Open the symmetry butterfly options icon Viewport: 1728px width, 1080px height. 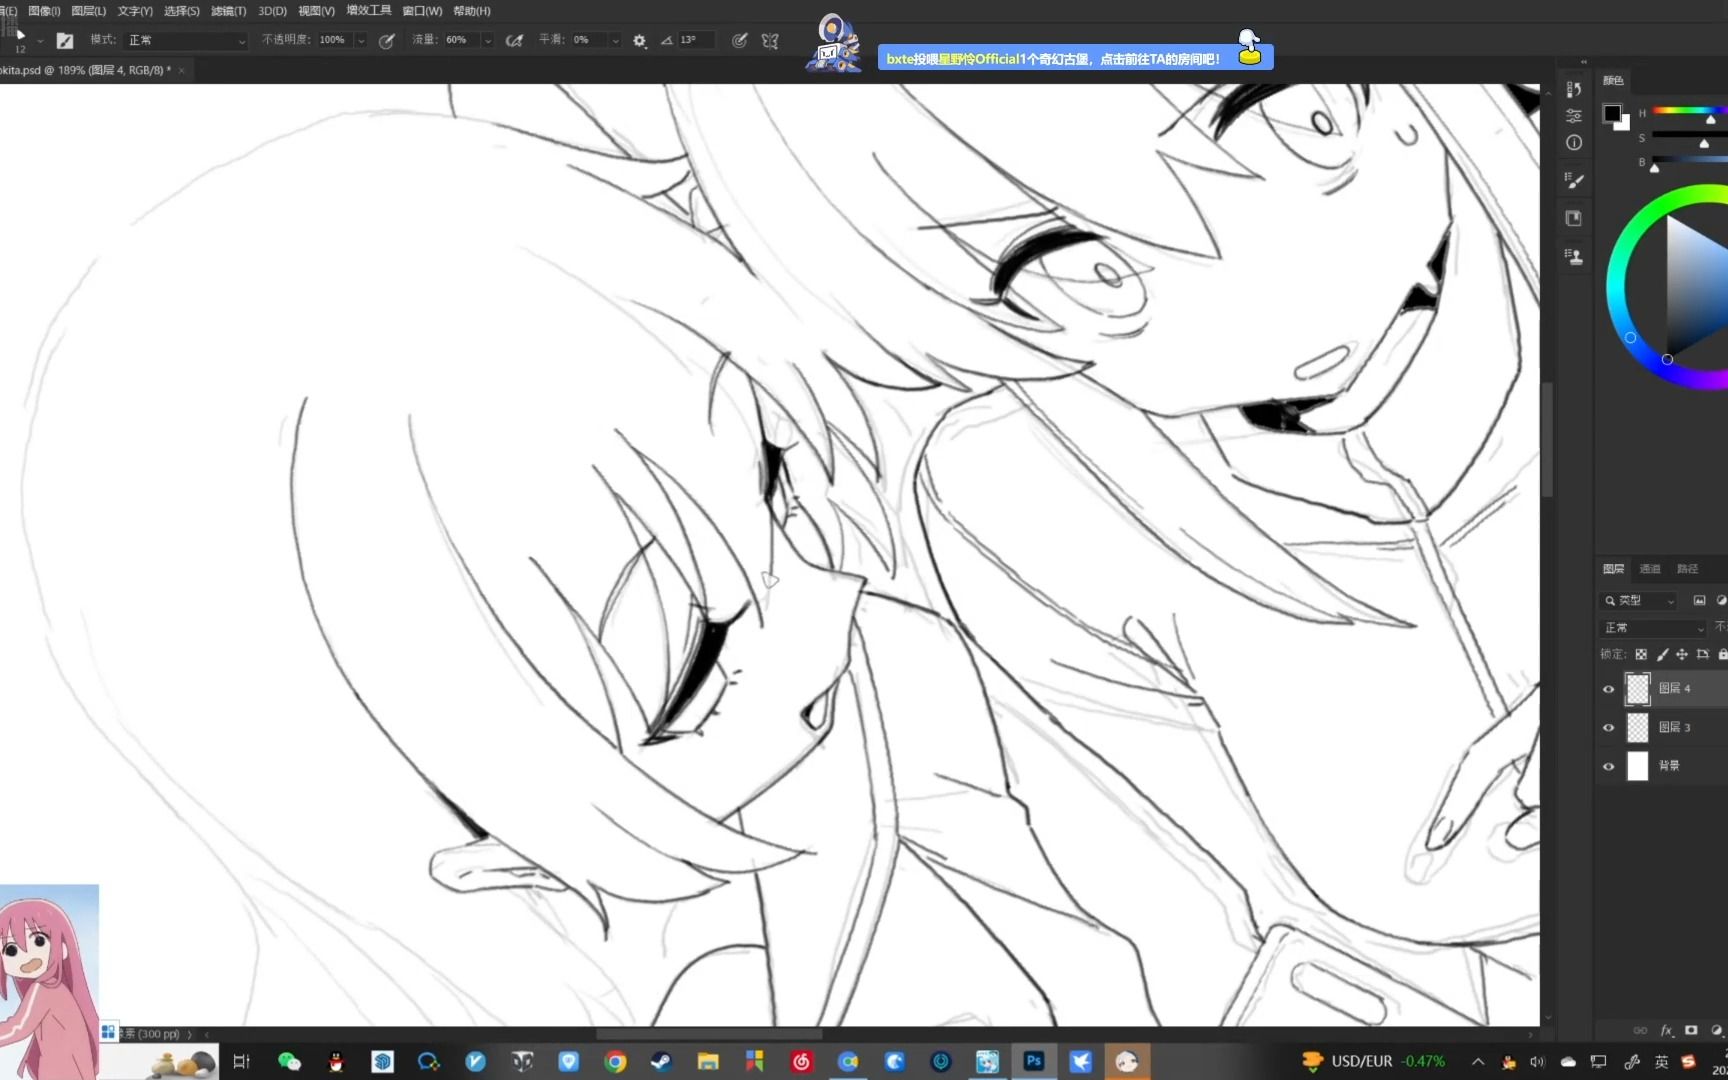(x=770, y=41)
